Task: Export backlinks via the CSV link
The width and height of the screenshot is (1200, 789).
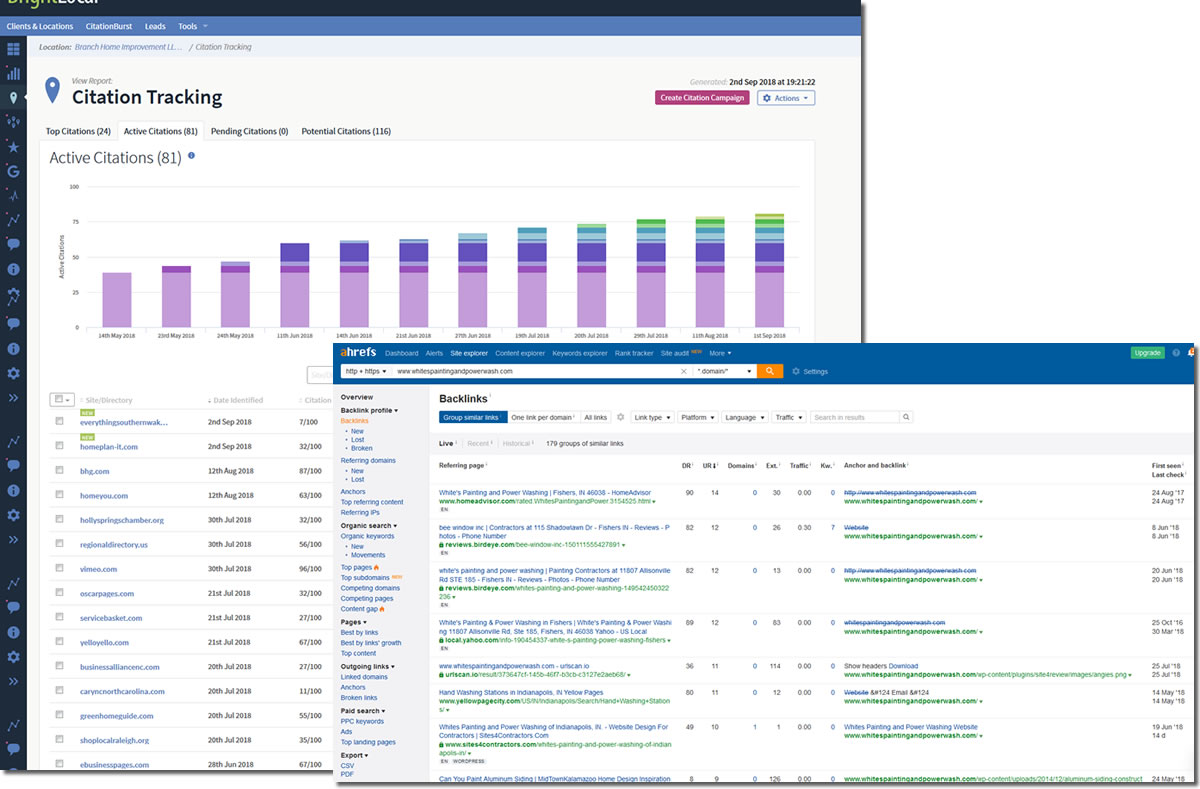Action: (348, 765)
